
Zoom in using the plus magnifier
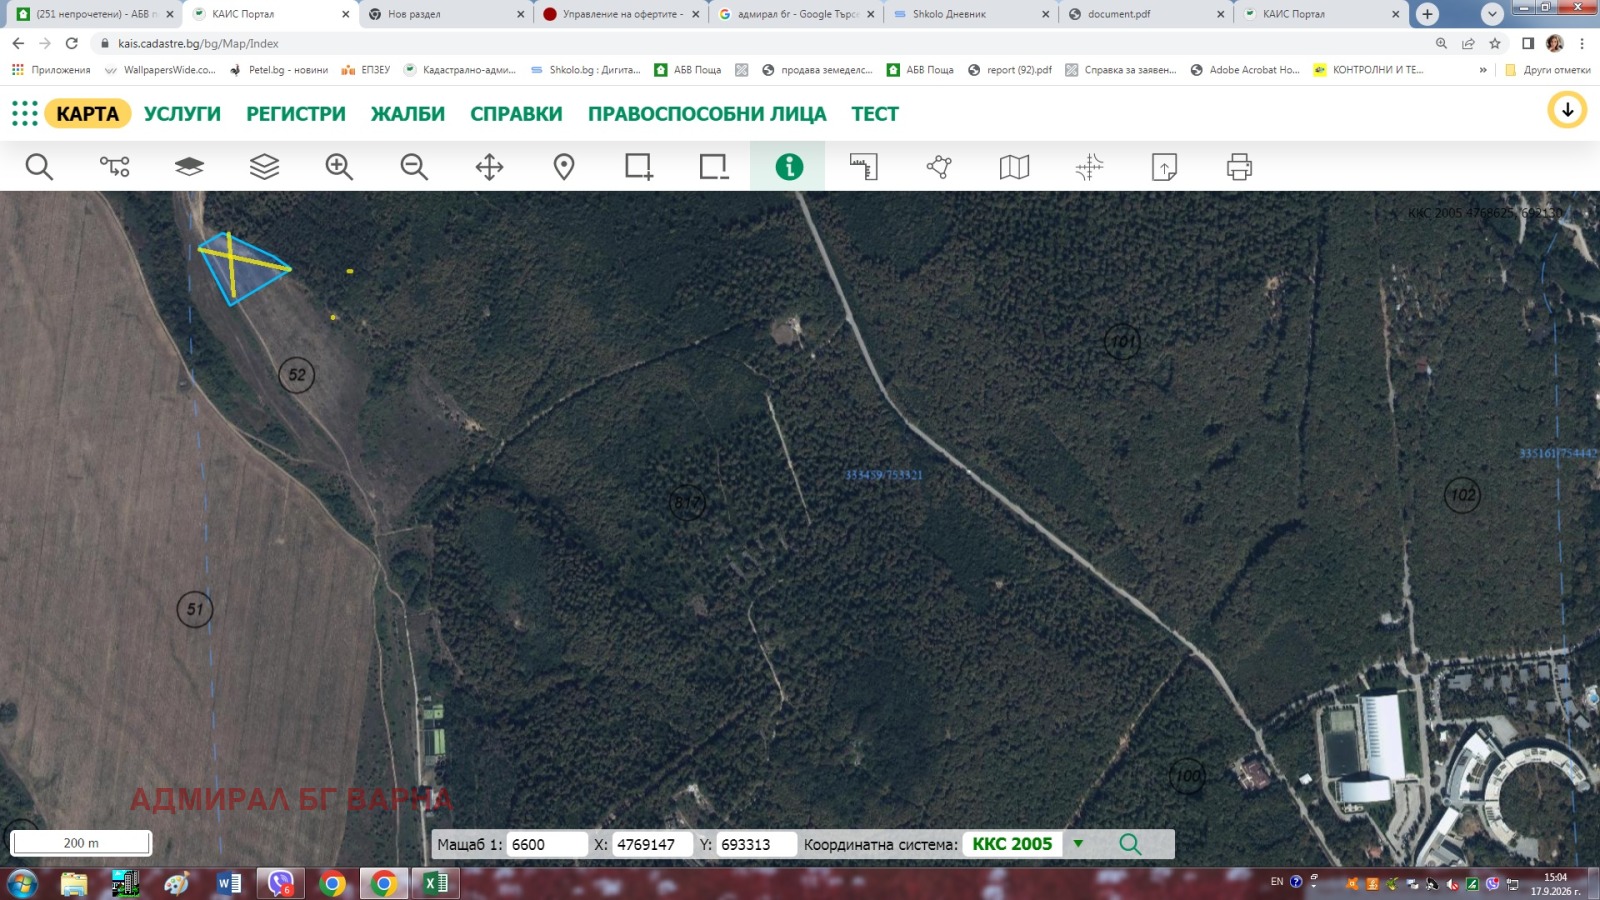(x=339, y=166)
